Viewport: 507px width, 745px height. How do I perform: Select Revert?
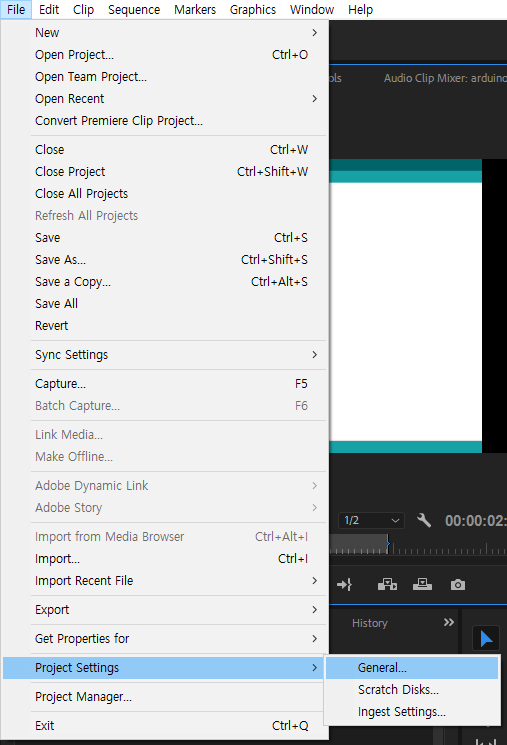pos(164,325)
